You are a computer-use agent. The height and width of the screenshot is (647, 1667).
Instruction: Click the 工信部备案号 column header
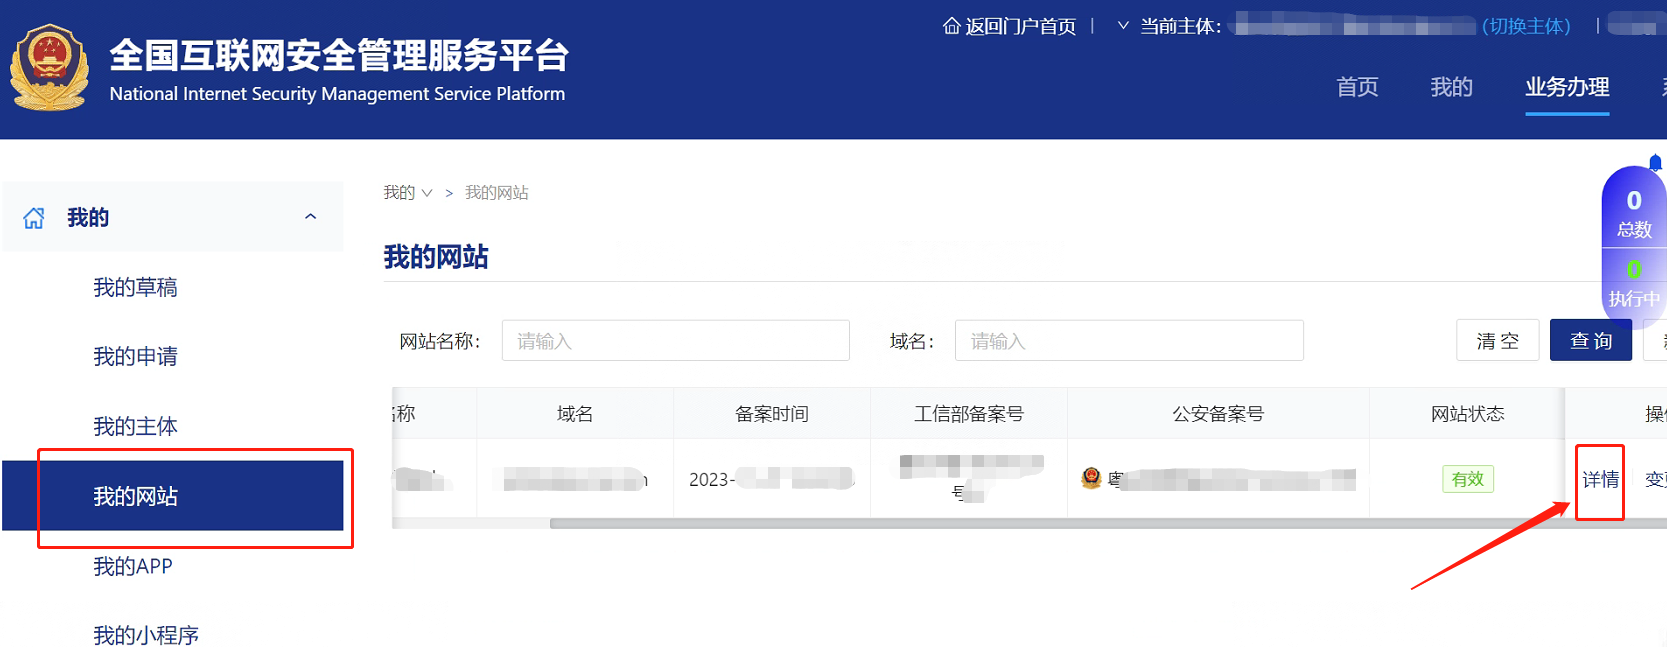point(969,414)
